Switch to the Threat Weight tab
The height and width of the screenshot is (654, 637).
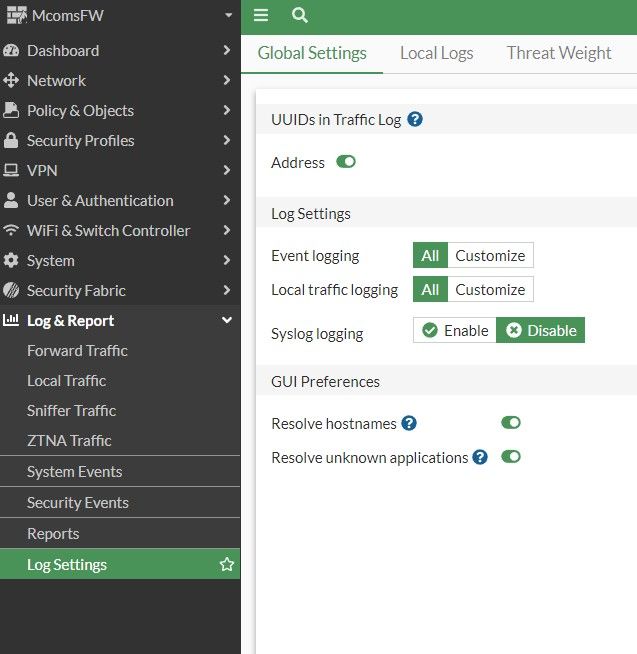[x=558, y=53]
